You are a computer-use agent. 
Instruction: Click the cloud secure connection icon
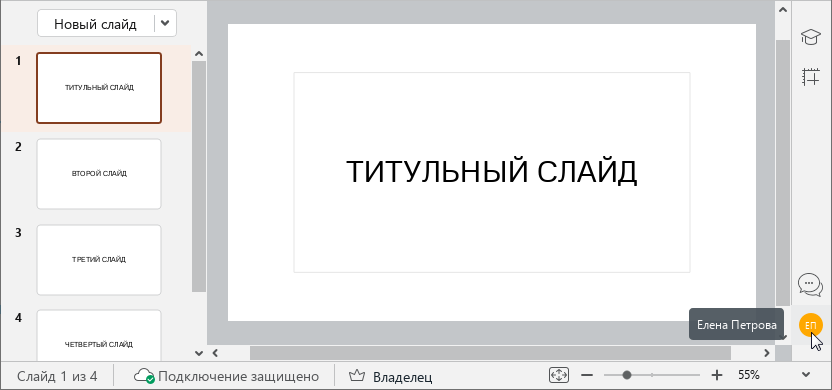coord(144,376)
